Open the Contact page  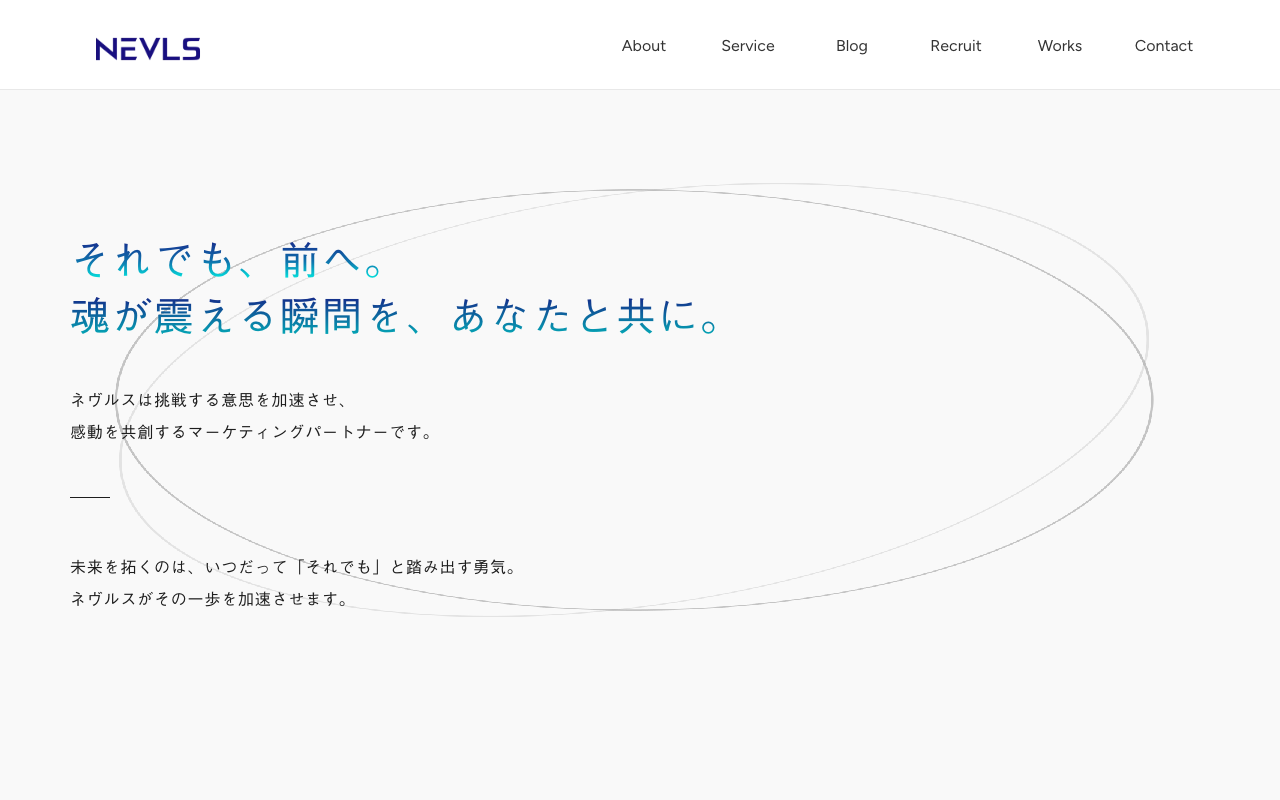(x=1164, y=46)
